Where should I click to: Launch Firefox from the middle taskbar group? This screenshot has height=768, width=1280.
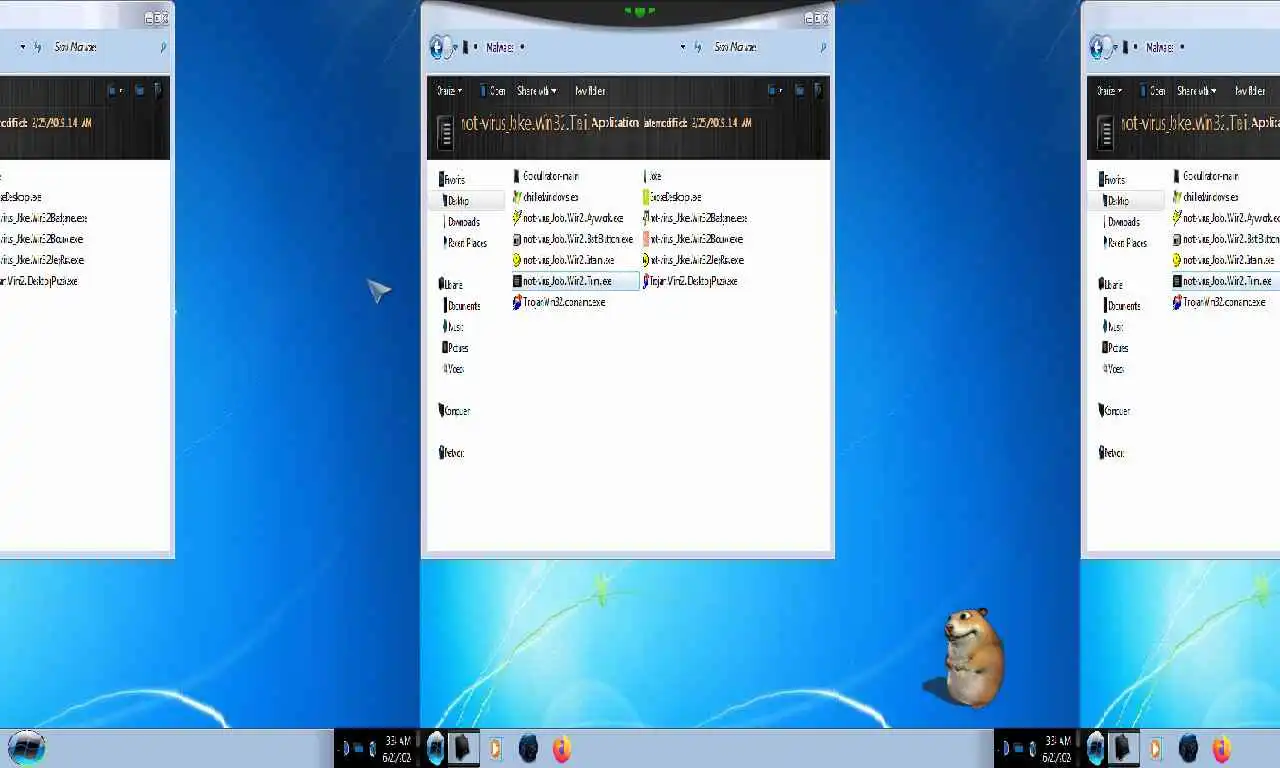tap(562, 748)
